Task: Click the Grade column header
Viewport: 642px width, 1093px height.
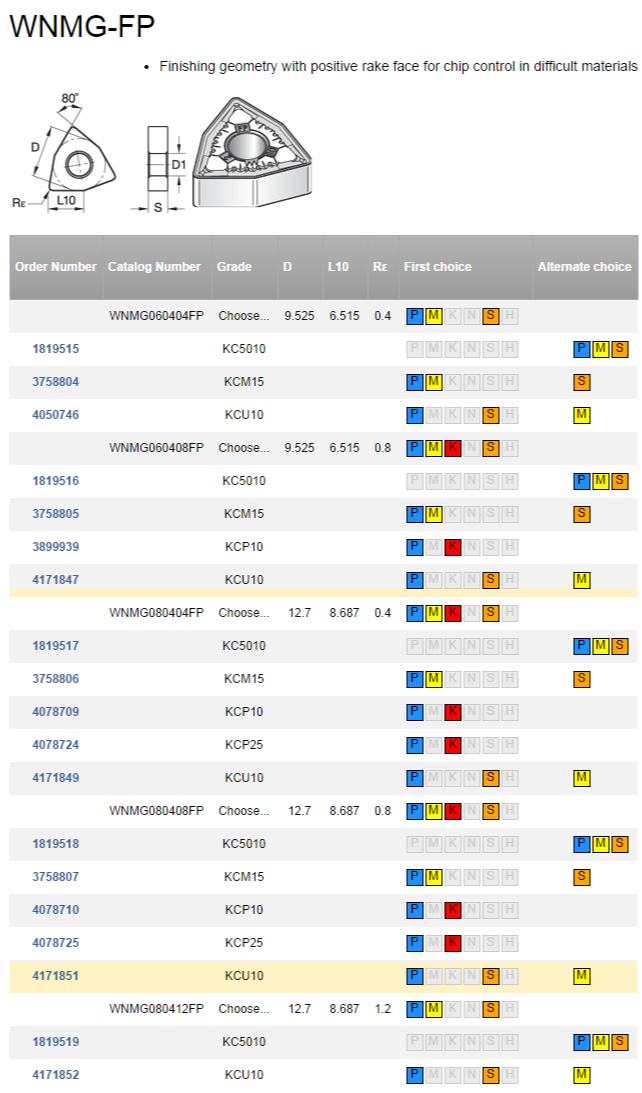Action: coord(234,267)
